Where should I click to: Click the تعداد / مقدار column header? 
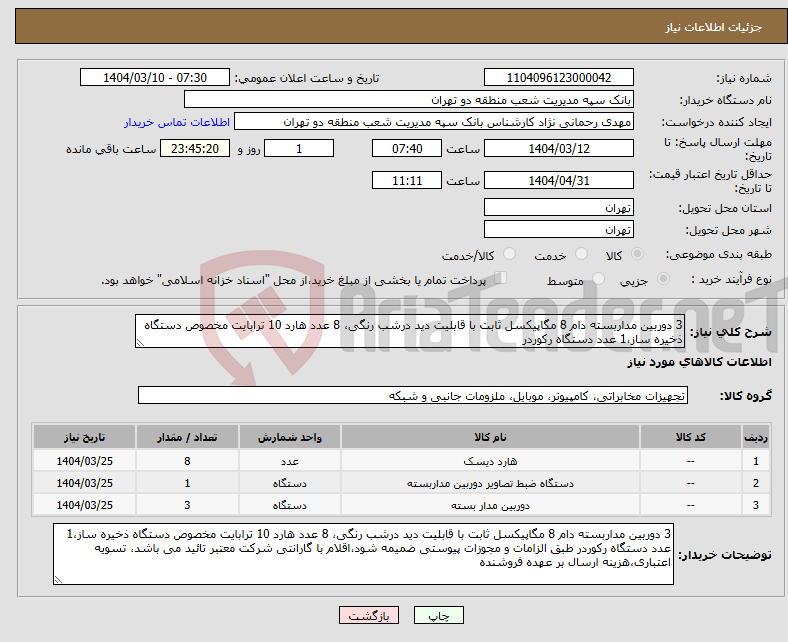187,437
